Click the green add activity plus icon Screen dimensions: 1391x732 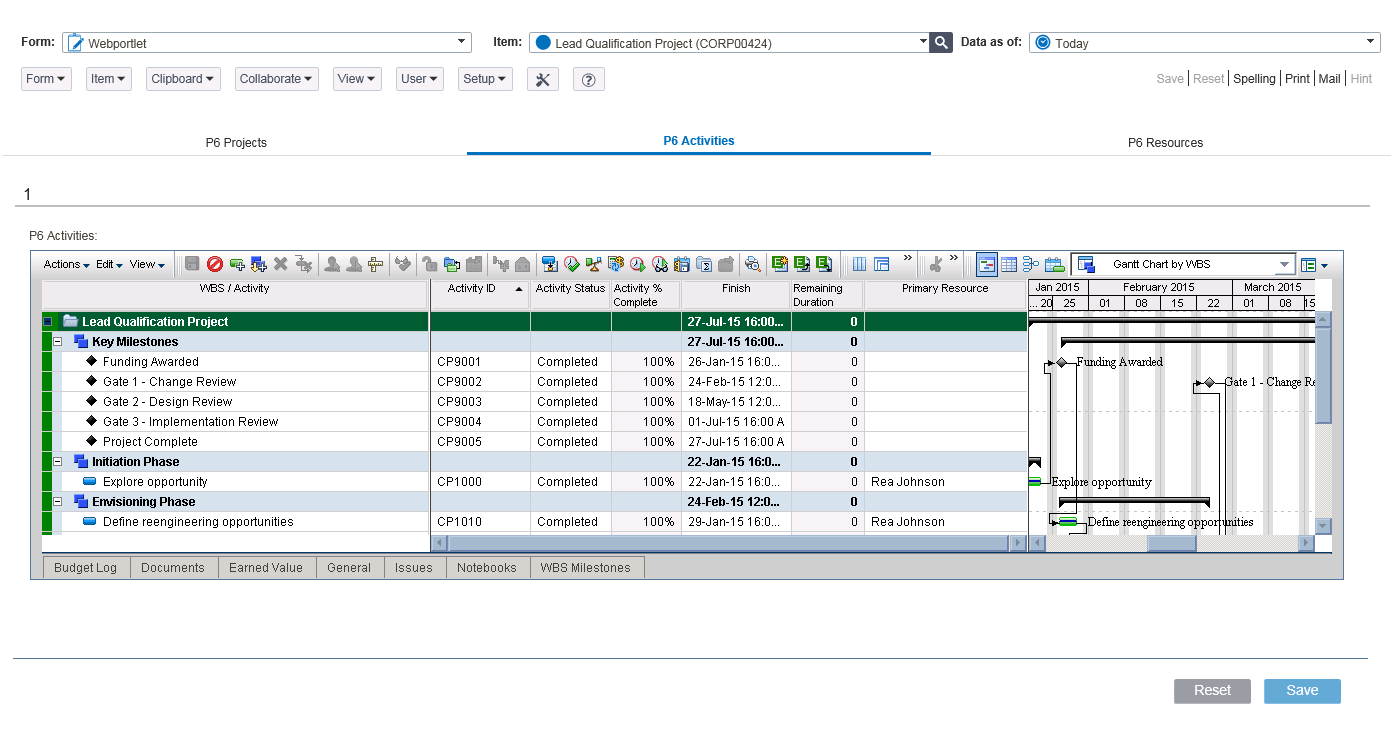point(237,264)
